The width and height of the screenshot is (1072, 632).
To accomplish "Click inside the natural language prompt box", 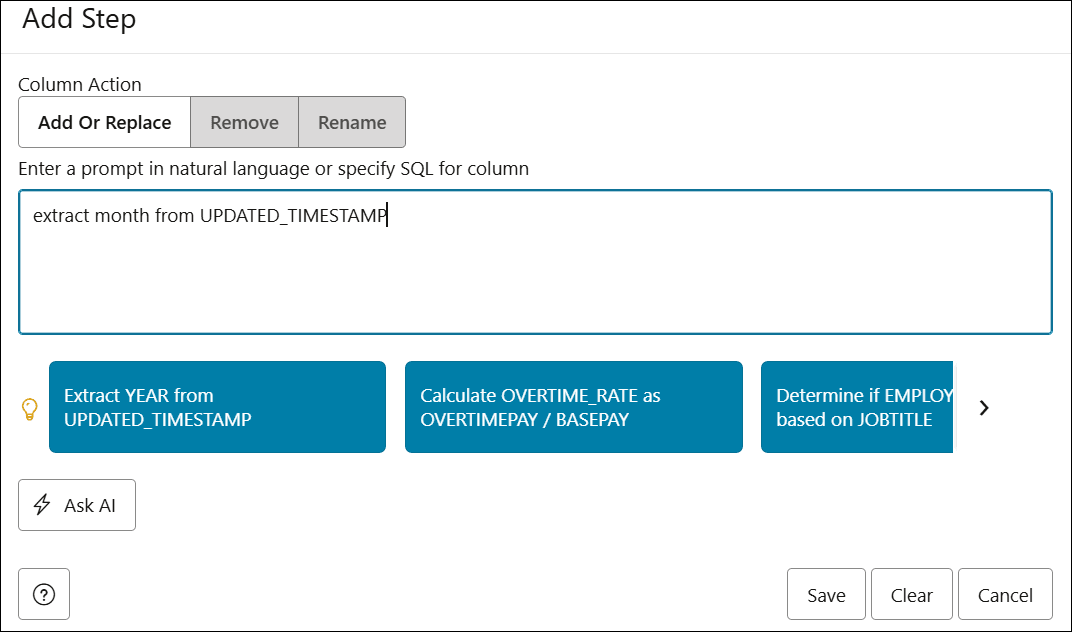I will (535, 260).
